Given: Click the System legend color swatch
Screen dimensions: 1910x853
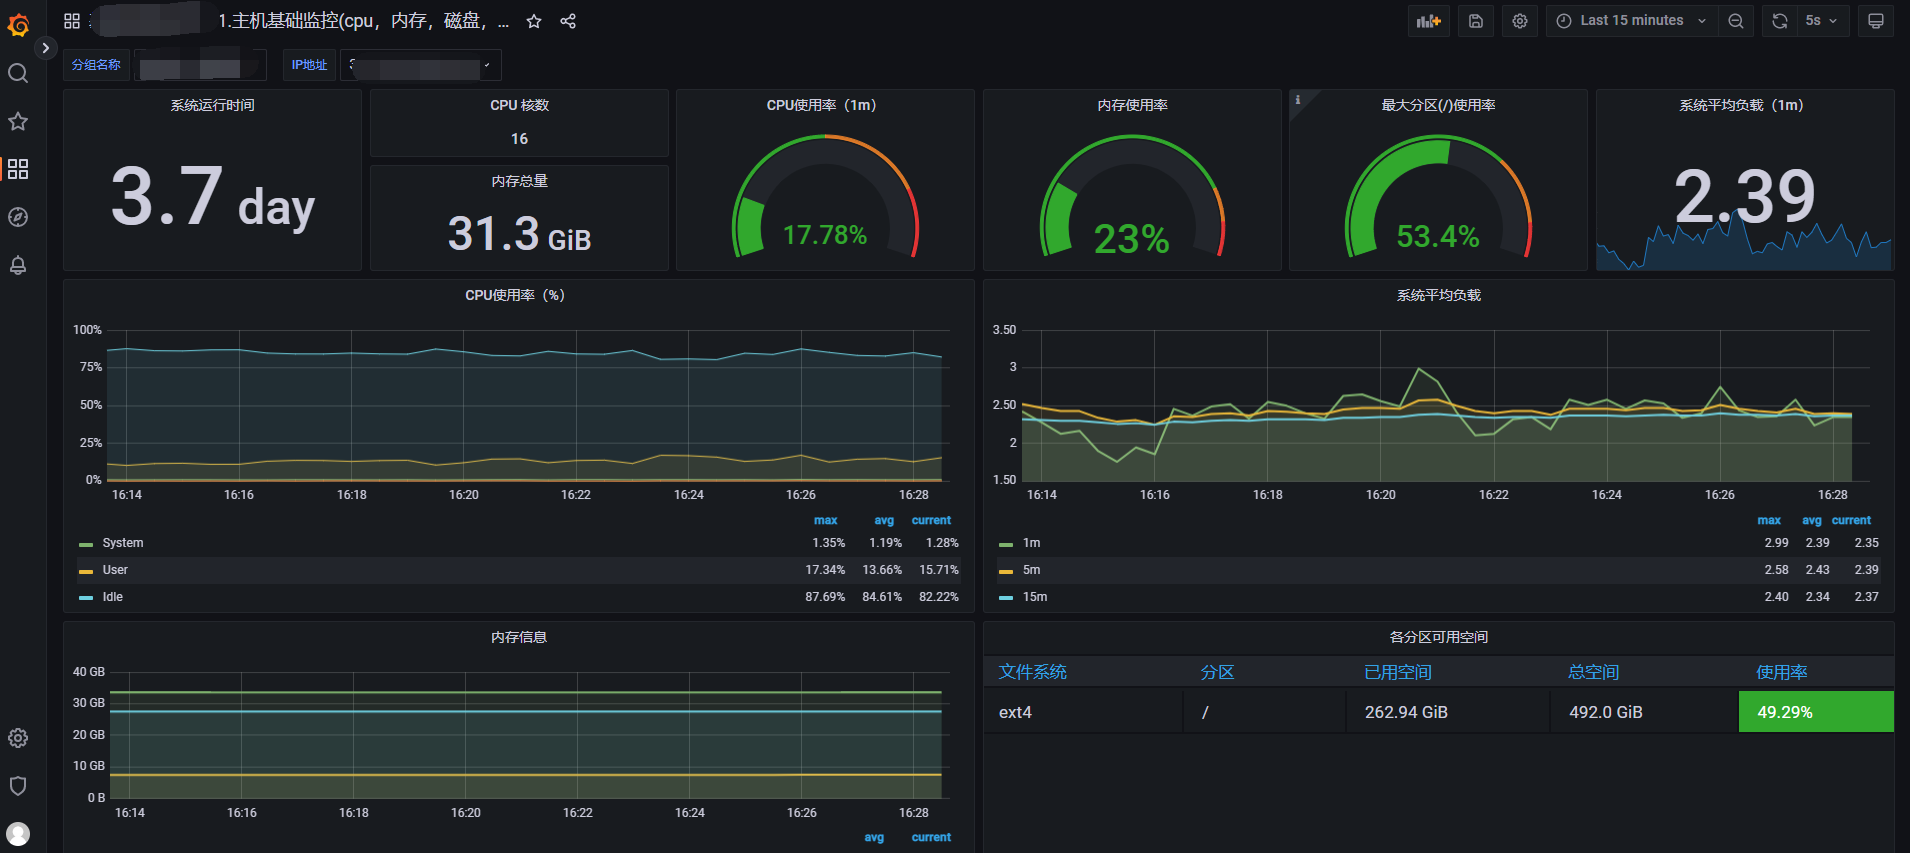Looking at the screenshot, I should pyautogui.click(x=86, y=544).
